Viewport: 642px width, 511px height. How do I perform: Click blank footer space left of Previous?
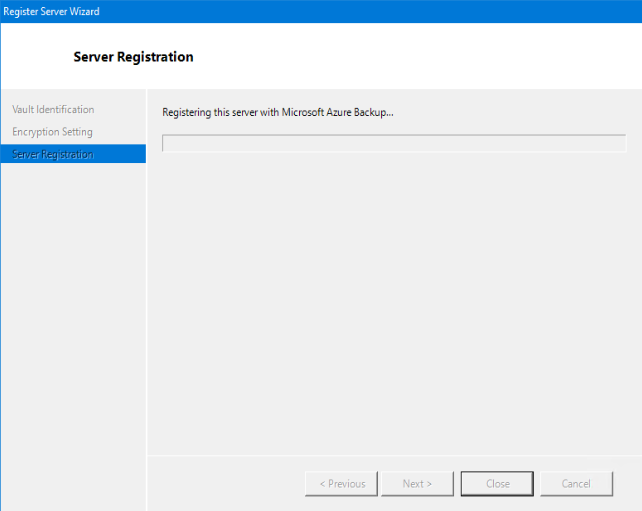(225, 484)
